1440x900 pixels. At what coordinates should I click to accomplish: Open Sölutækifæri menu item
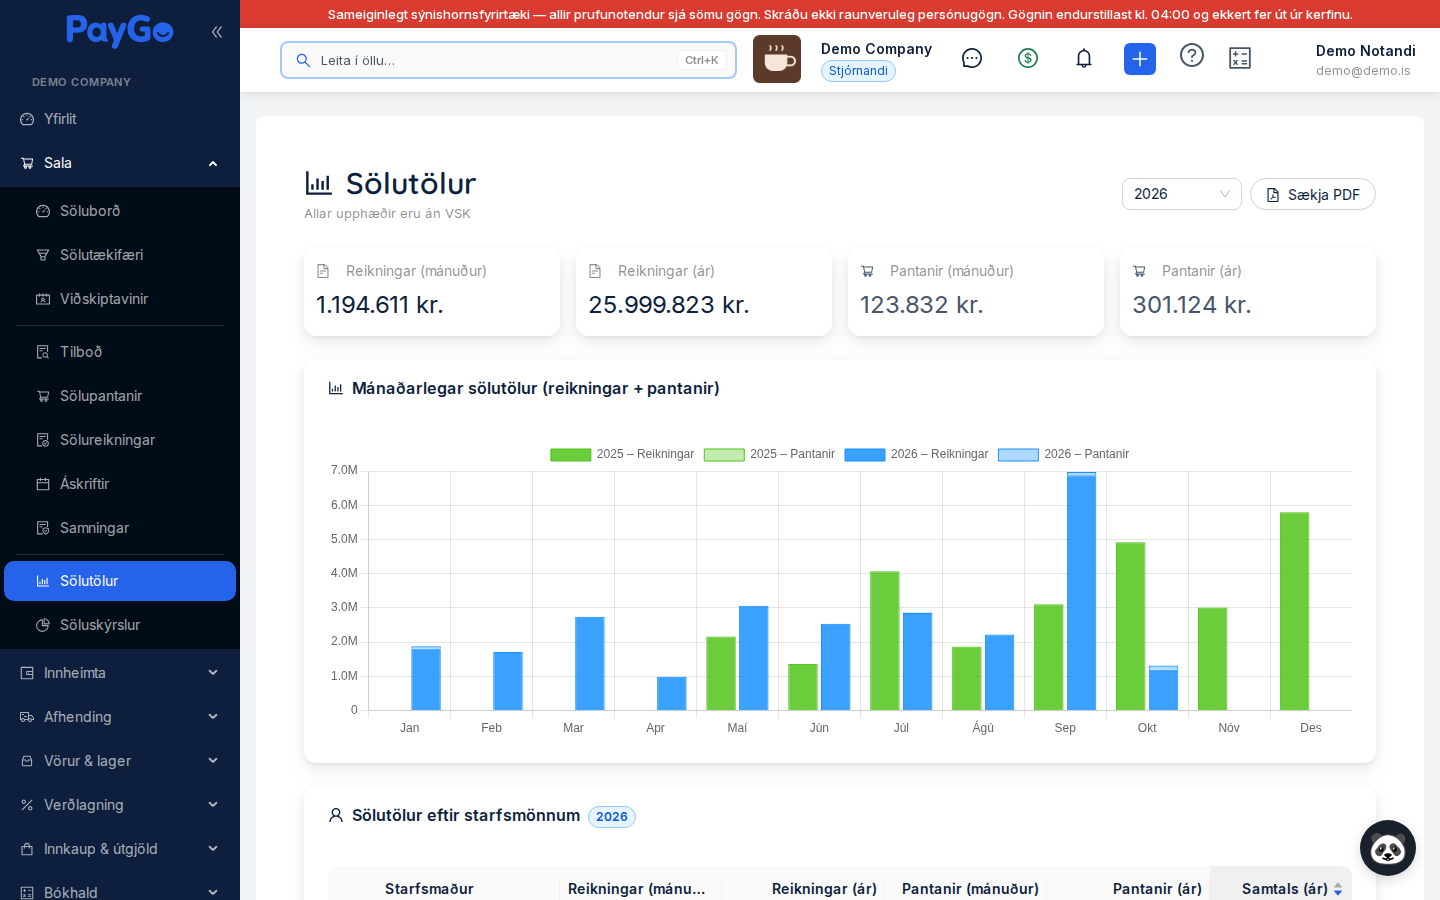click(120, 255)
